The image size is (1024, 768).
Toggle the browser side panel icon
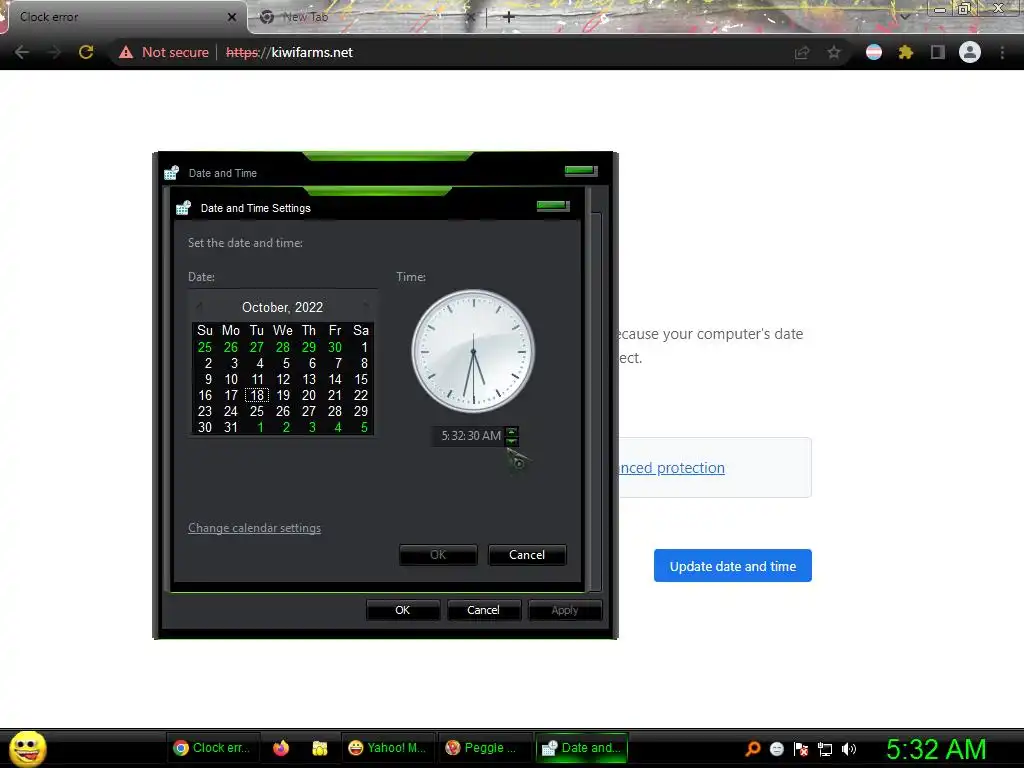point(937,52)
